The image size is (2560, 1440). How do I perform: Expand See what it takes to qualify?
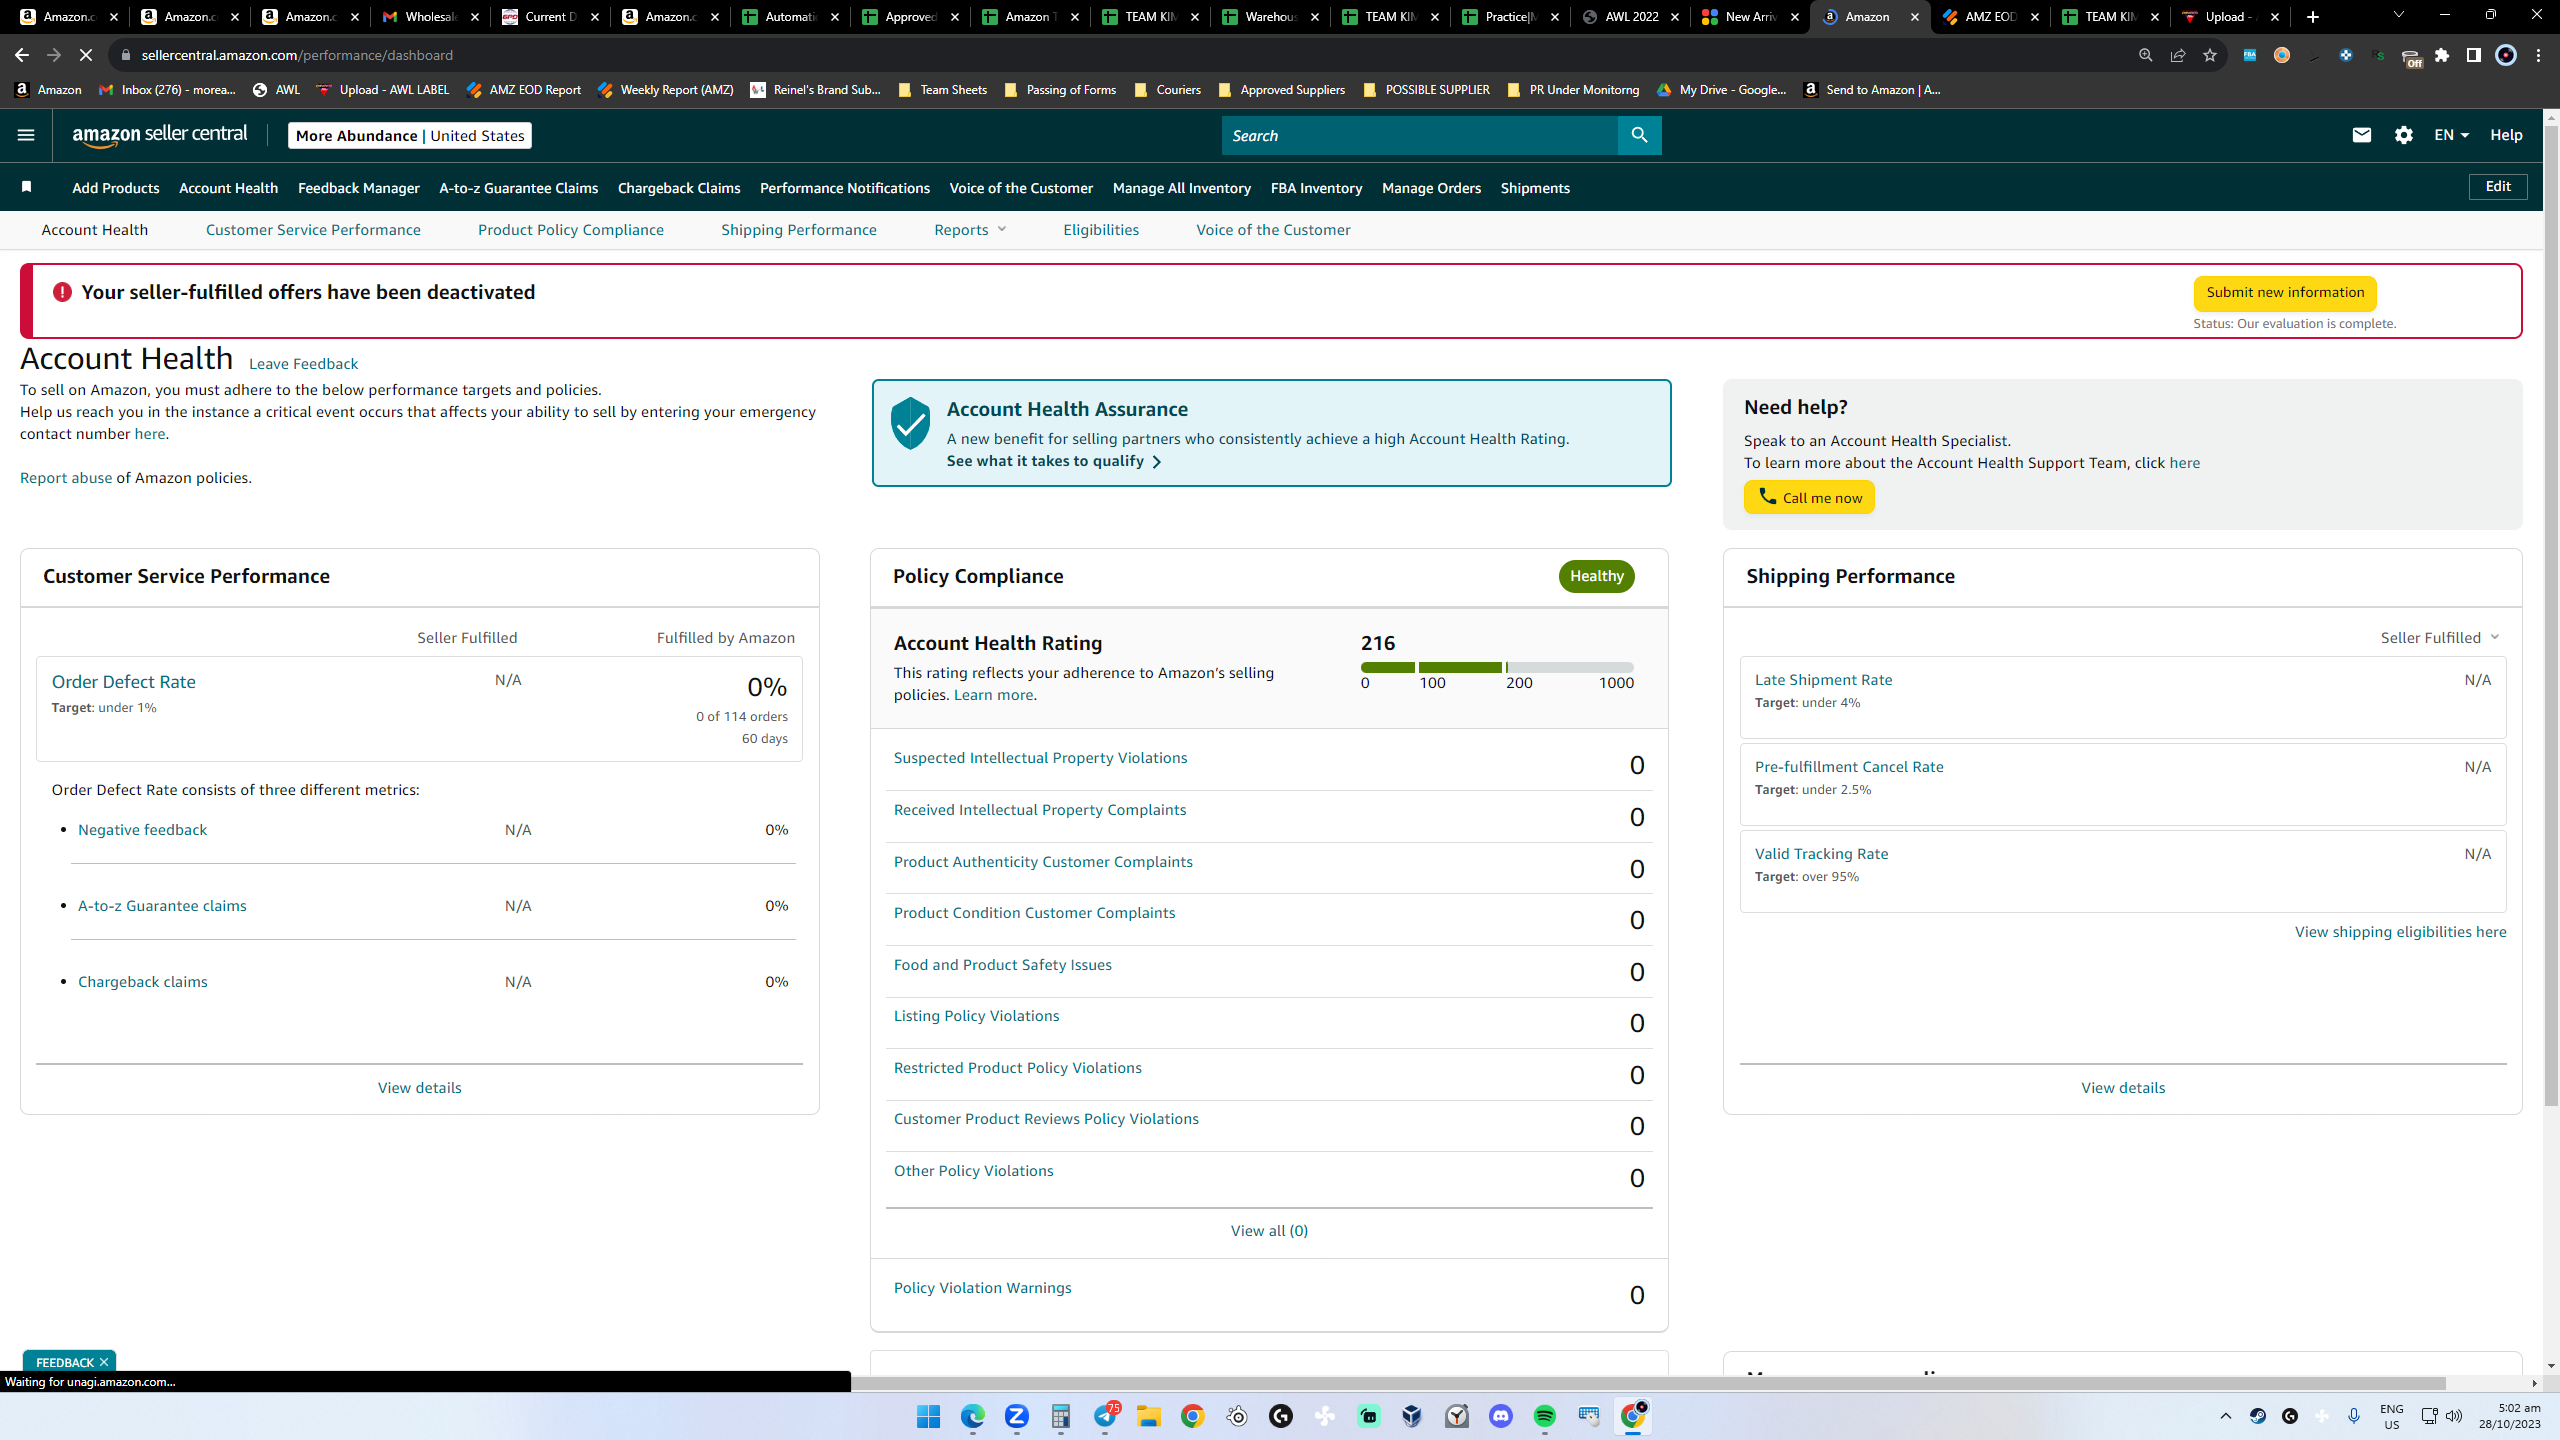click(x=1054, y=461)
